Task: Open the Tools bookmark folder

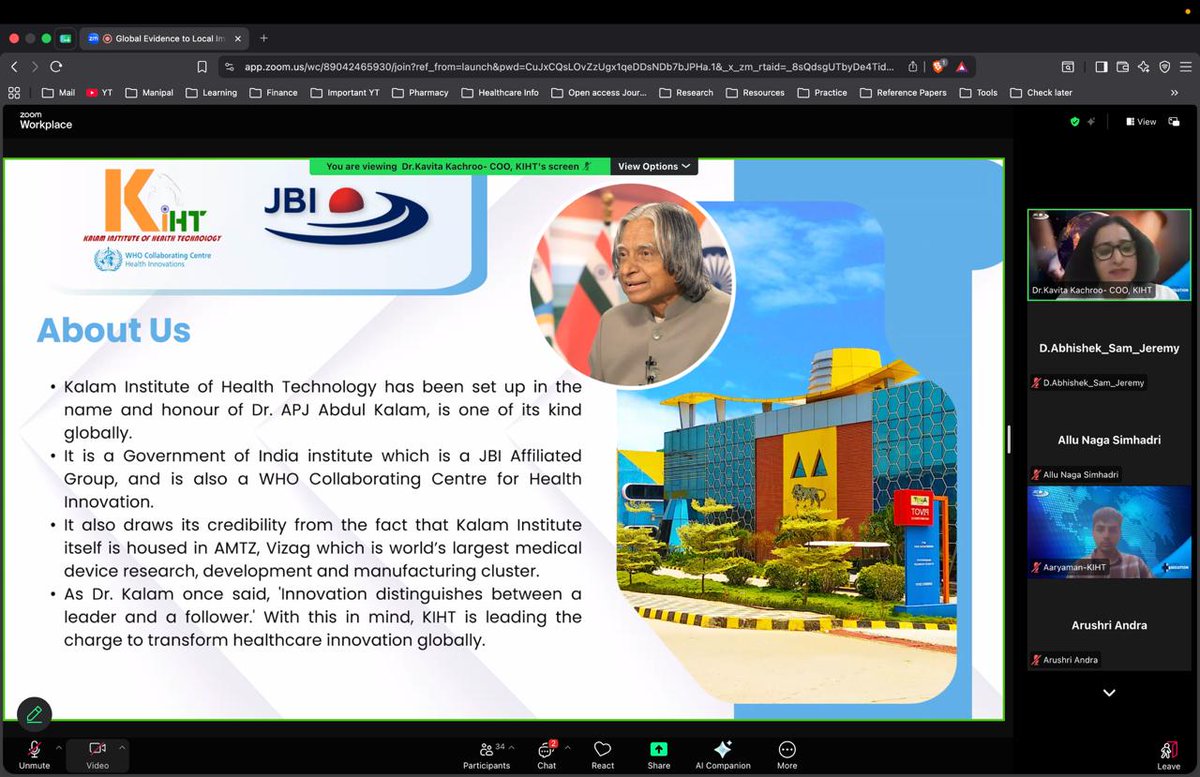Action: click(x=978, y=92)
